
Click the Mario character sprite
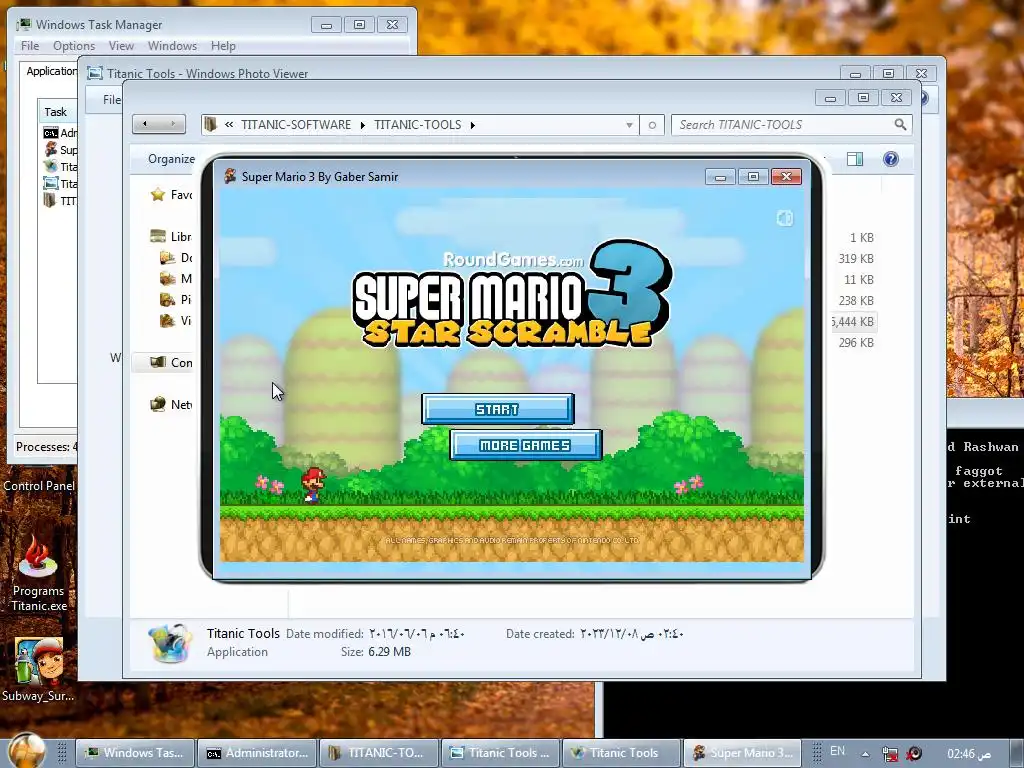pyautogui.click(x=312, y=486)
